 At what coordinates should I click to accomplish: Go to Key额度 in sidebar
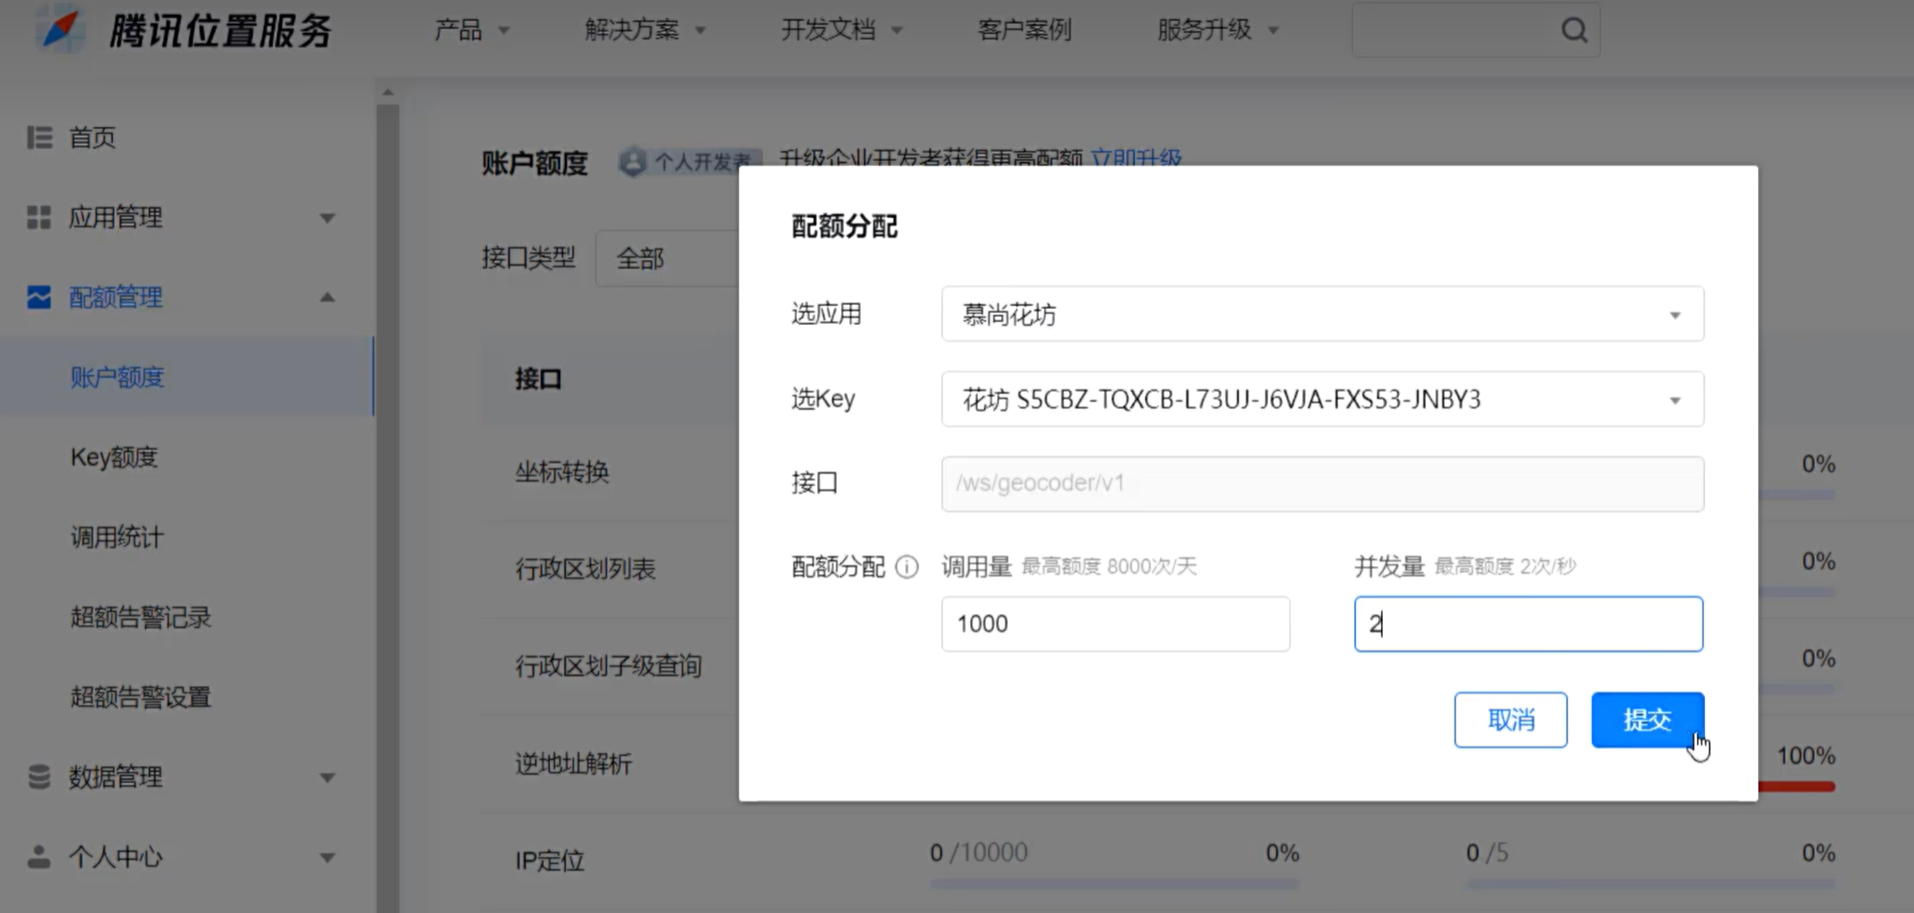pos(114,457)
